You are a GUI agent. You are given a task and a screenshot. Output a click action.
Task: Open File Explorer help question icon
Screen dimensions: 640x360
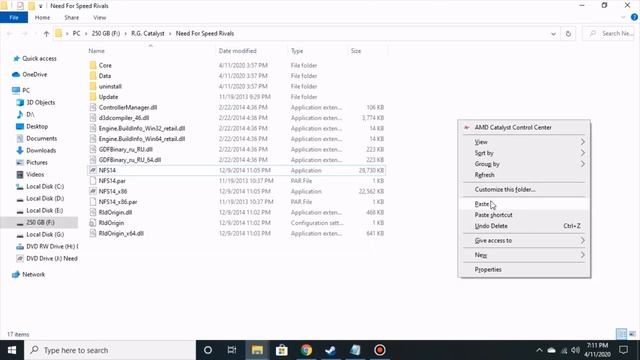click(x=634, y=17)
